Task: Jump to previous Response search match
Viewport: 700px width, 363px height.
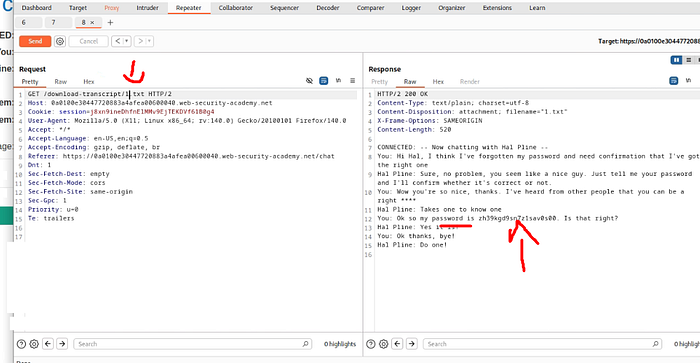Action: pos(397,344)
